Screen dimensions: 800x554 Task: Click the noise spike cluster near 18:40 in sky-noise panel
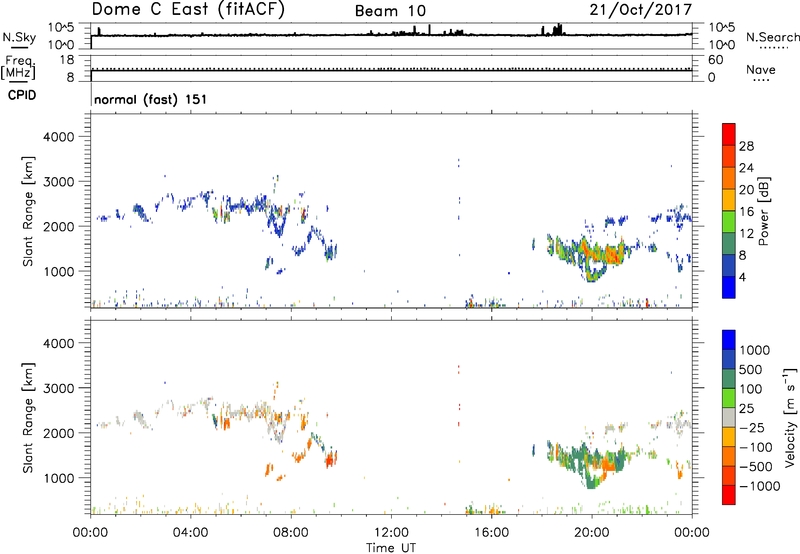point(556,30)
